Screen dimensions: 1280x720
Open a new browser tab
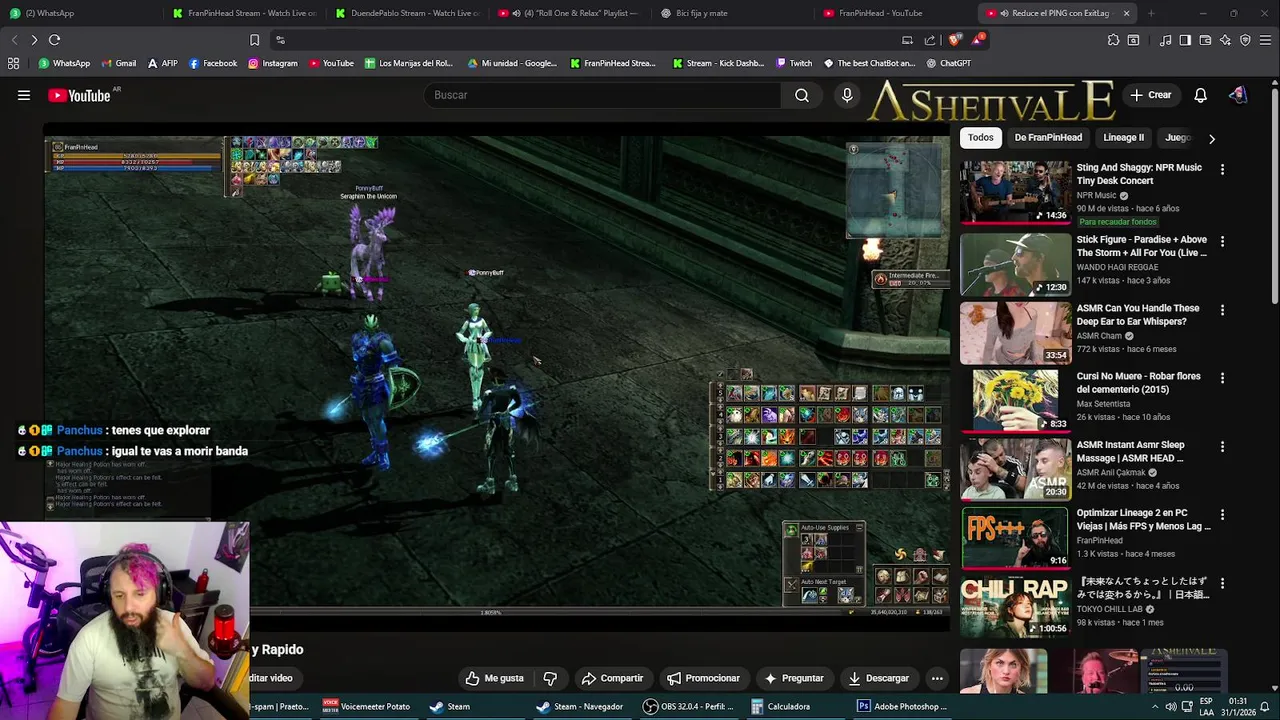point(1151,13)
